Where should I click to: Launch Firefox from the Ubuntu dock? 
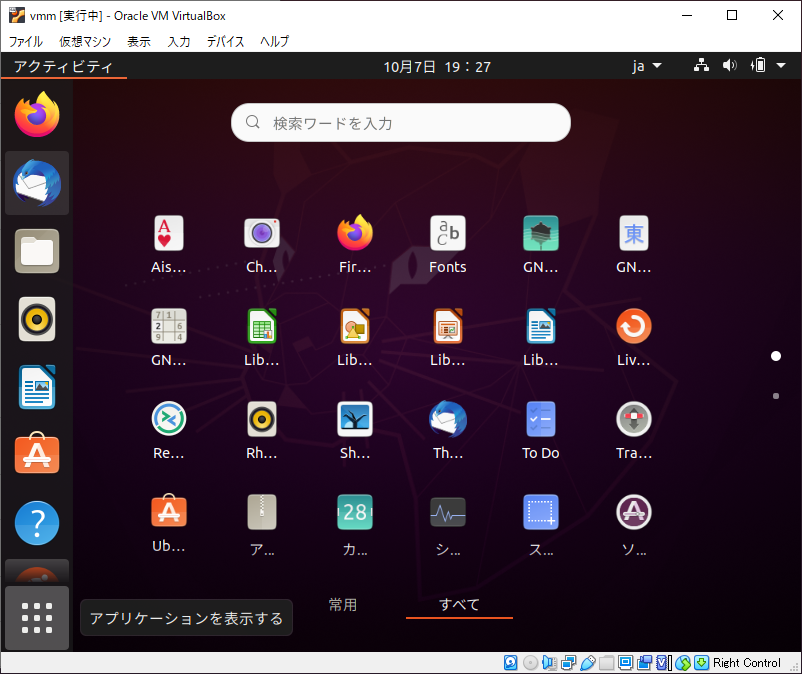37,115
